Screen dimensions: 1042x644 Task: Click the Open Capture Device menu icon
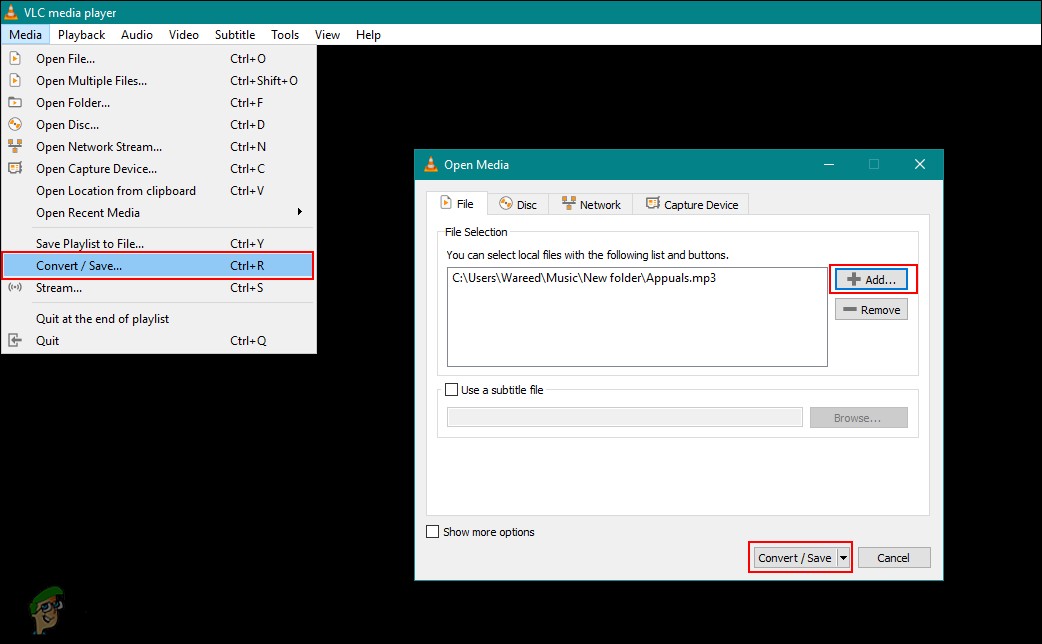pos(15,168)
